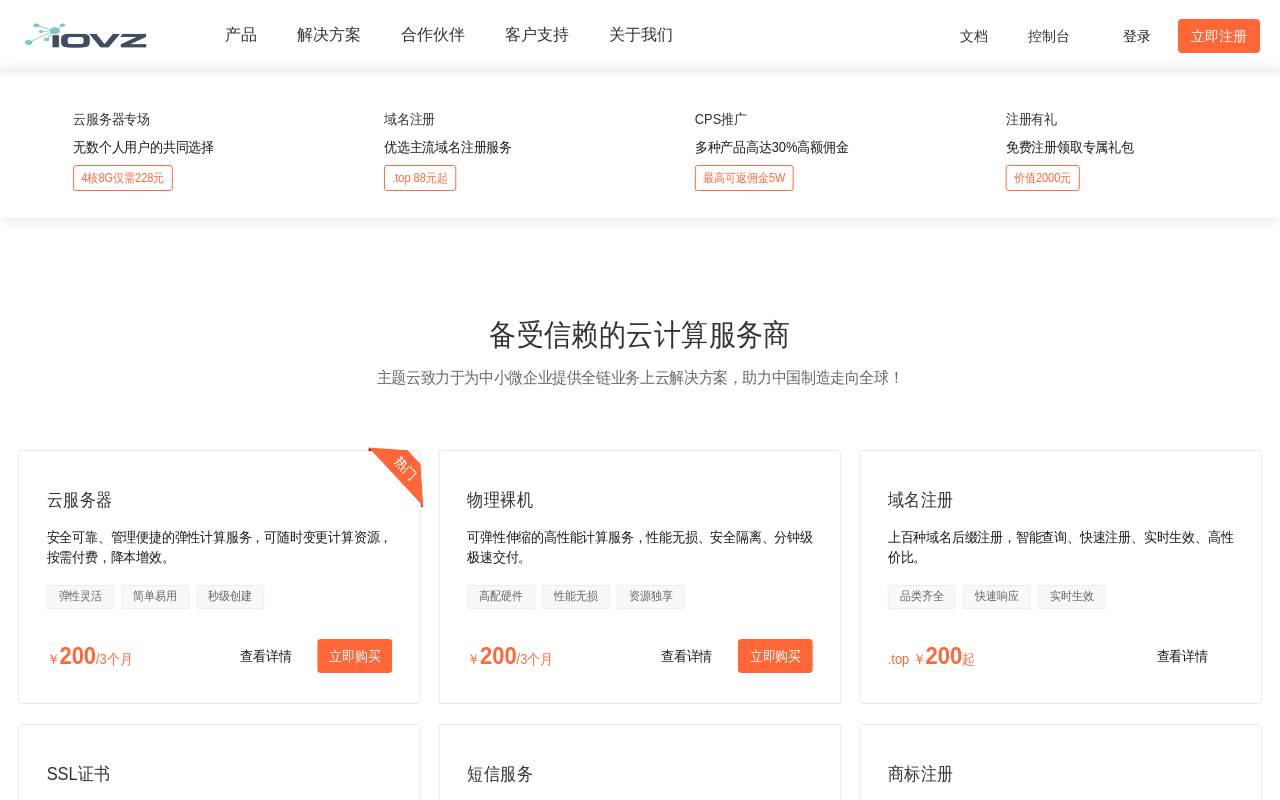This screenshot has width=1280, height=800.
Task: View 查看详情 for 云服务器
Action: [x=266, y=656]
